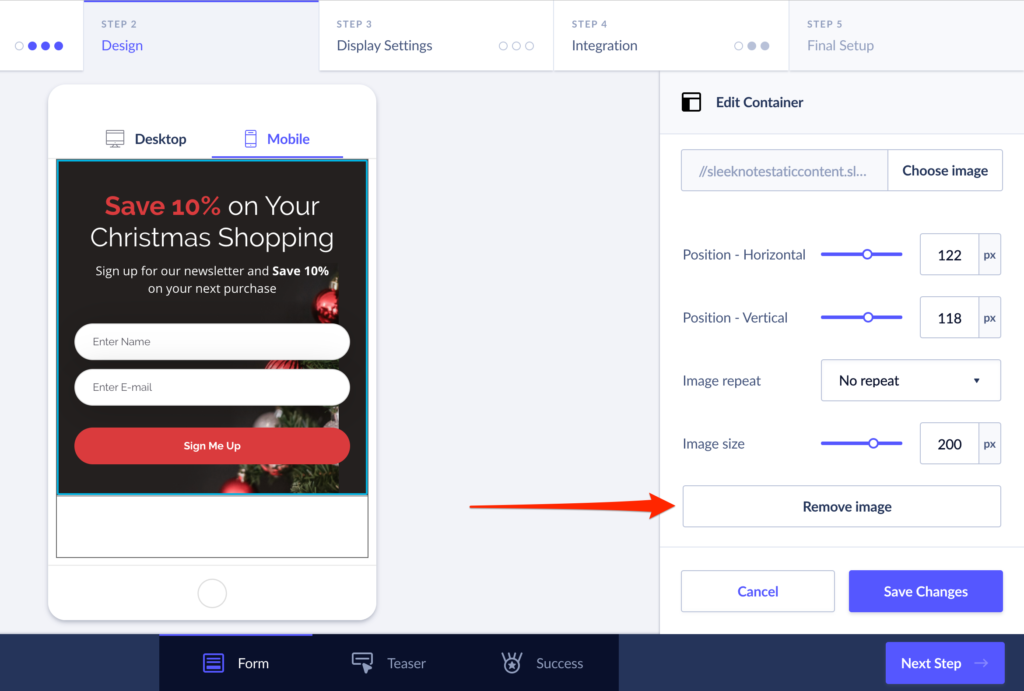
Task: Open px unit for Image size
Action: tap(989, 444)
